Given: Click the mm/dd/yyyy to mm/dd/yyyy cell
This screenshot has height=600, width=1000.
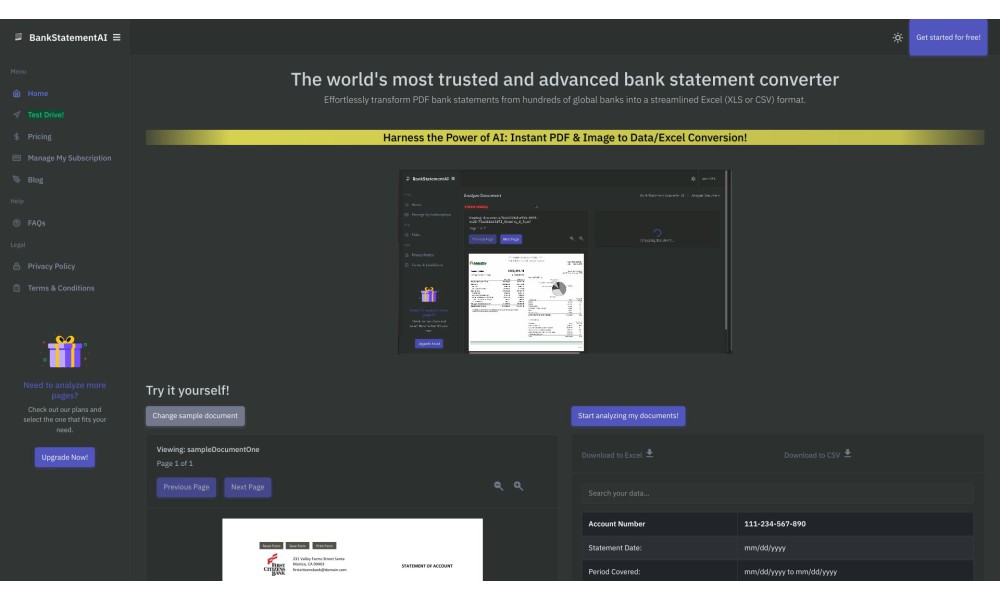Looking at the screenshot, I should point(855,571).
